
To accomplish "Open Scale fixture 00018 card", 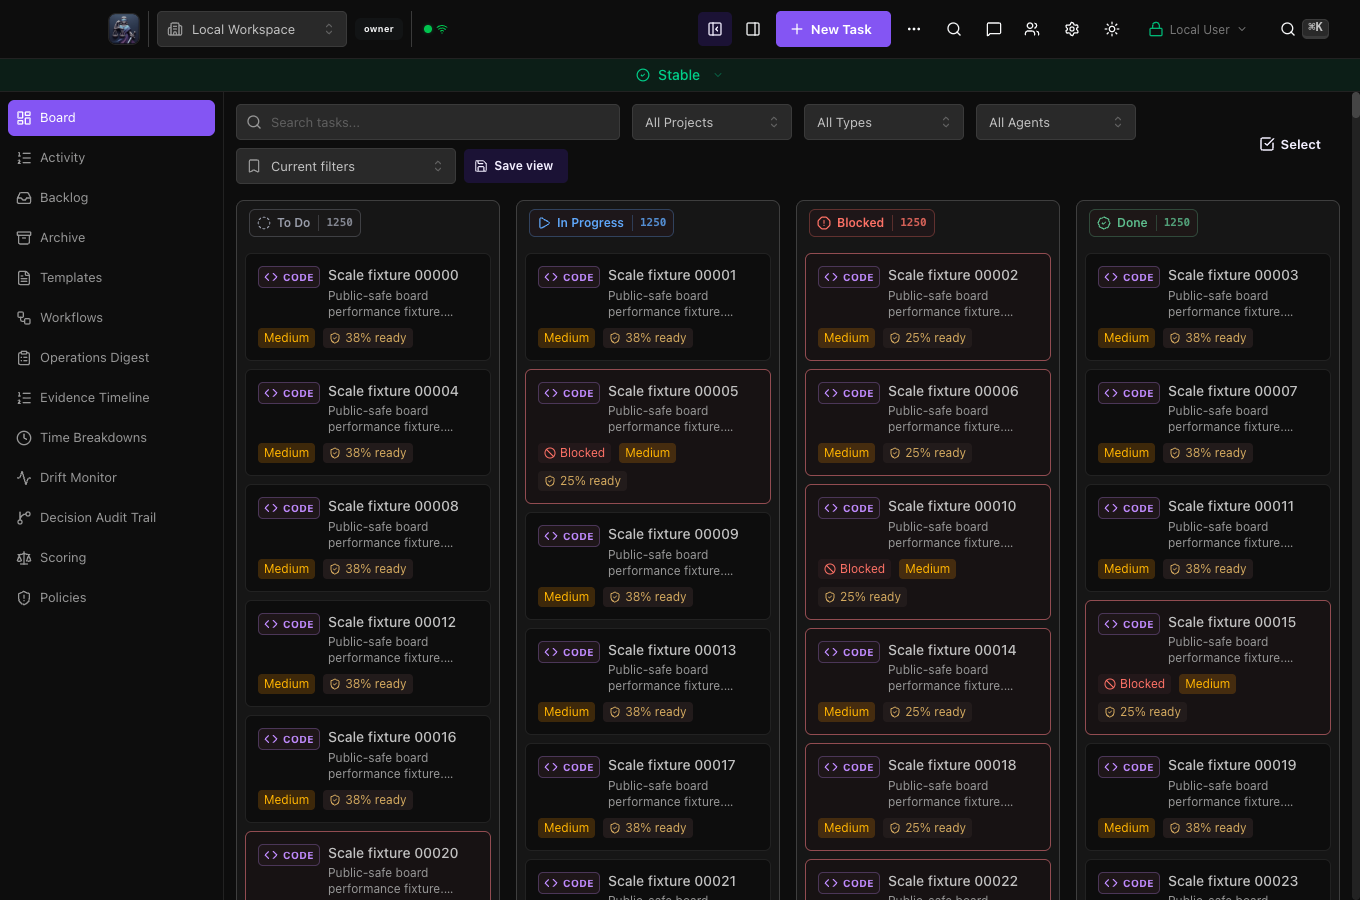I will 928,797.
